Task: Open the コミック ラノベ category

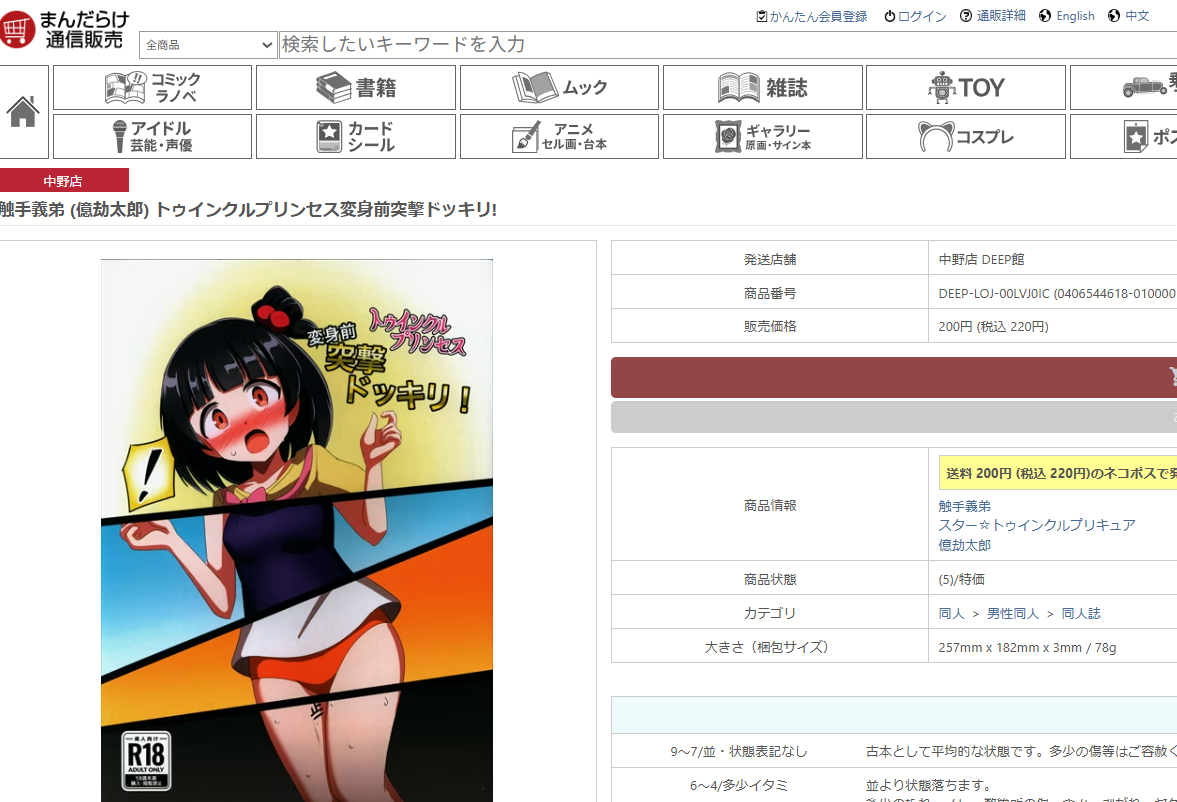Action: coord(152,88)
